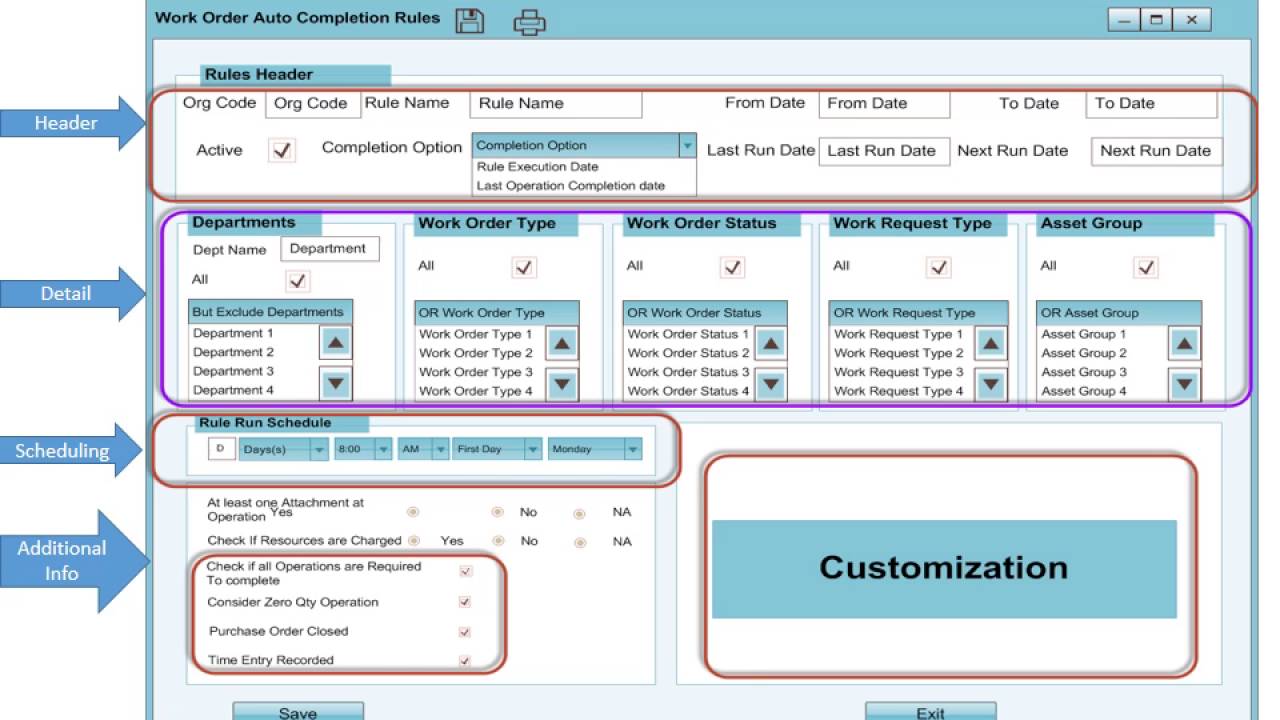Select Yes radio for Resources are Charged
Viewport: 1280px width, 720px height.
coord(412,540)
